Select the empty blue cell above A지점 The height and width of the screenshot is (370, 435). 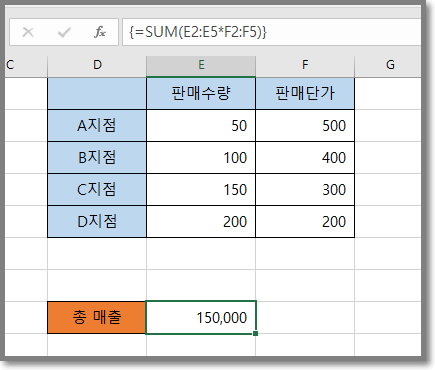click(97, 93)
